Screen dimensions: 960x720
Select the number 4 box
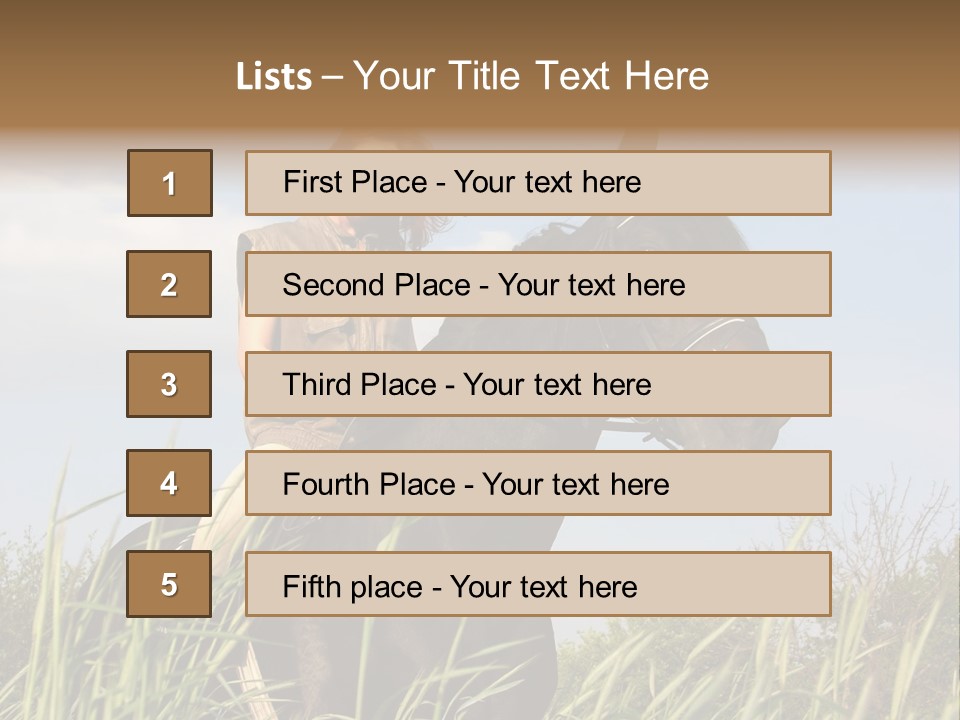(x=169, y=483)
